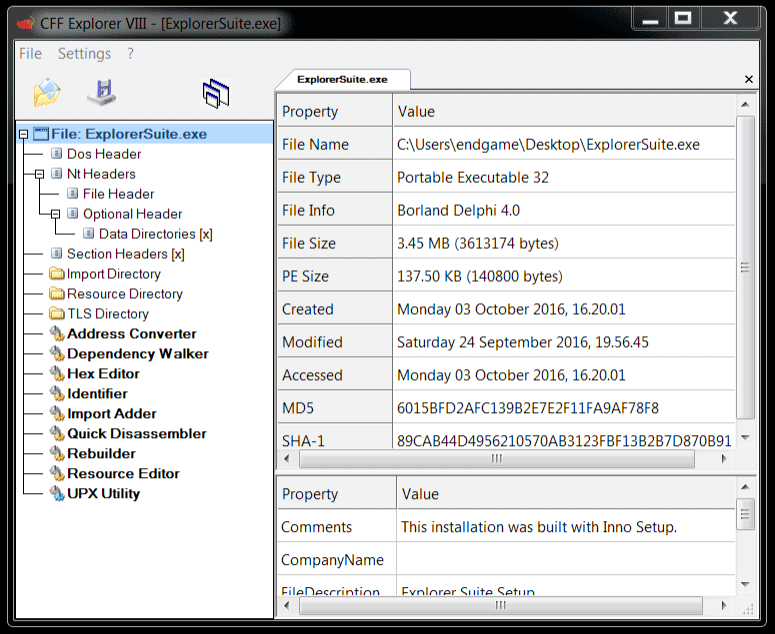Open the Hex Editor tool
The width and height of the screenshot is (775, 634).
[103, 374]
